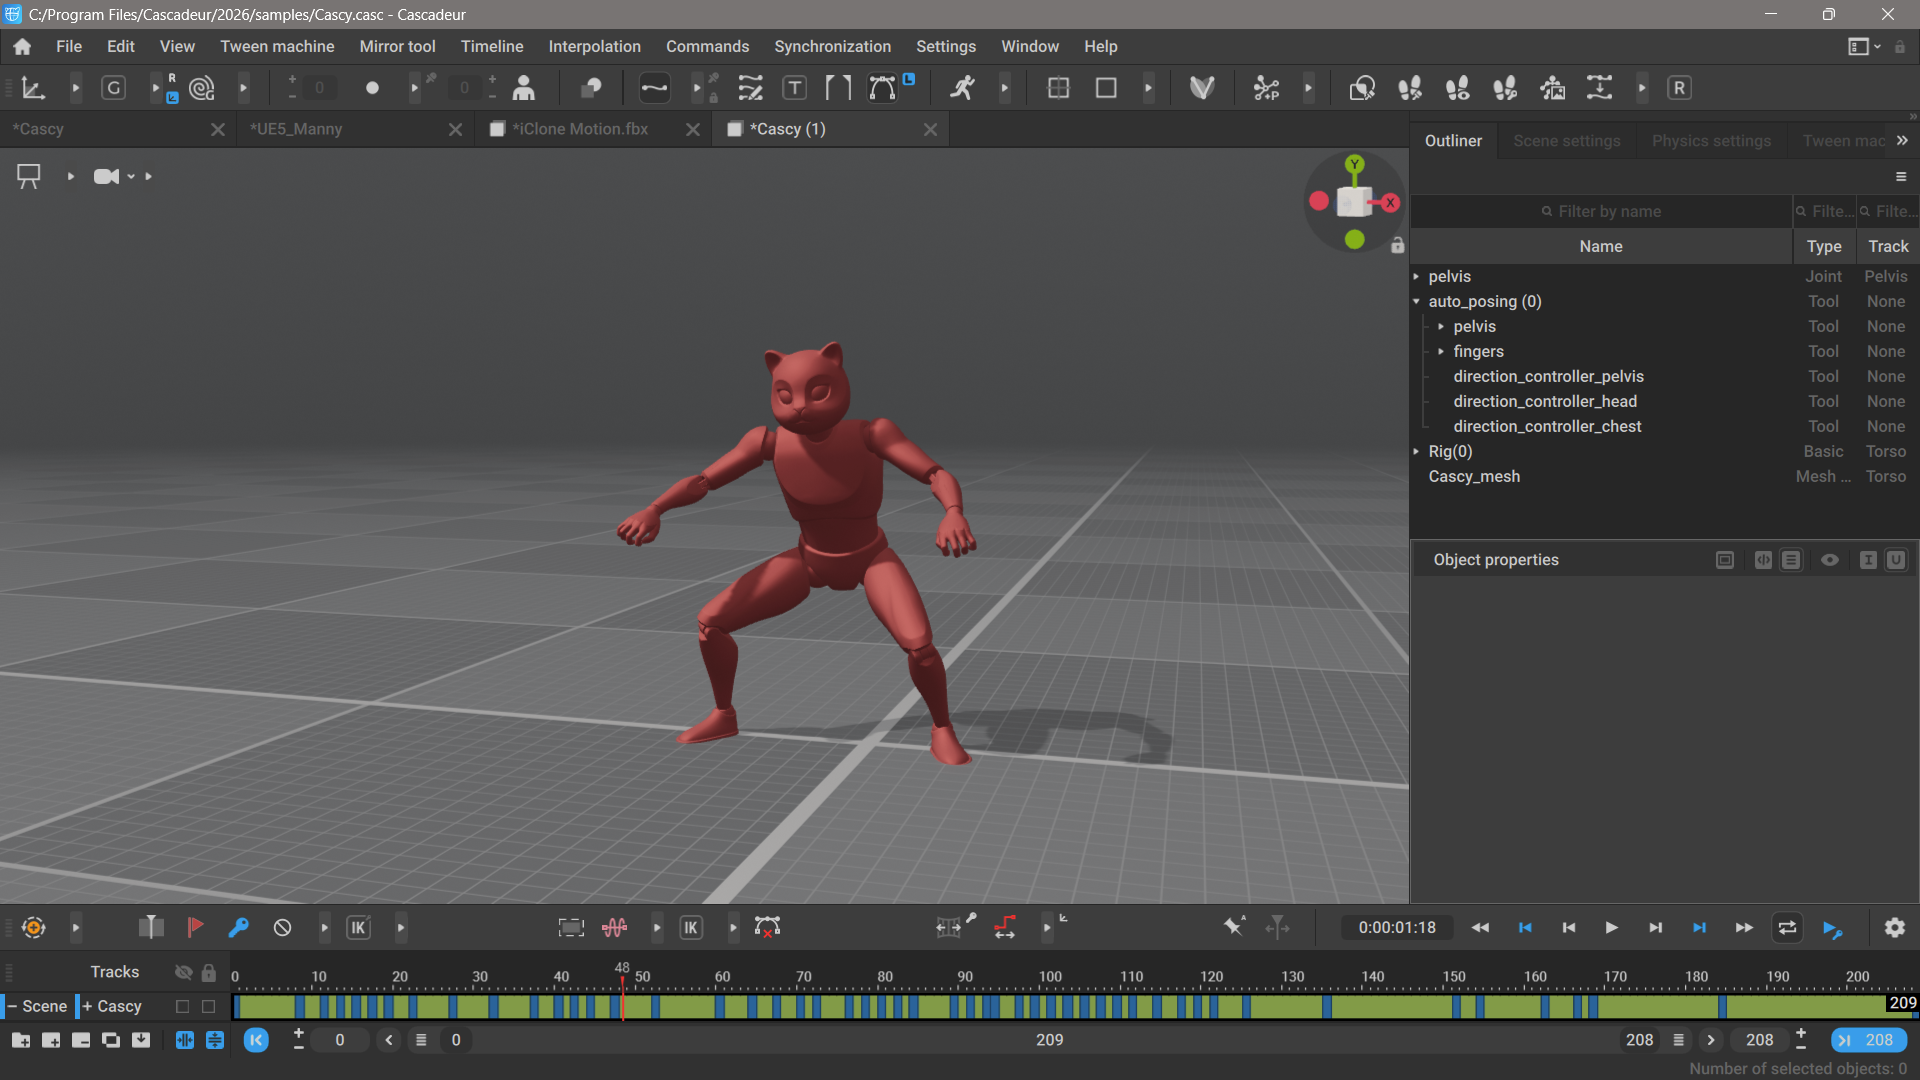Click the character silhouette toolbar icon

click(523, 88)
